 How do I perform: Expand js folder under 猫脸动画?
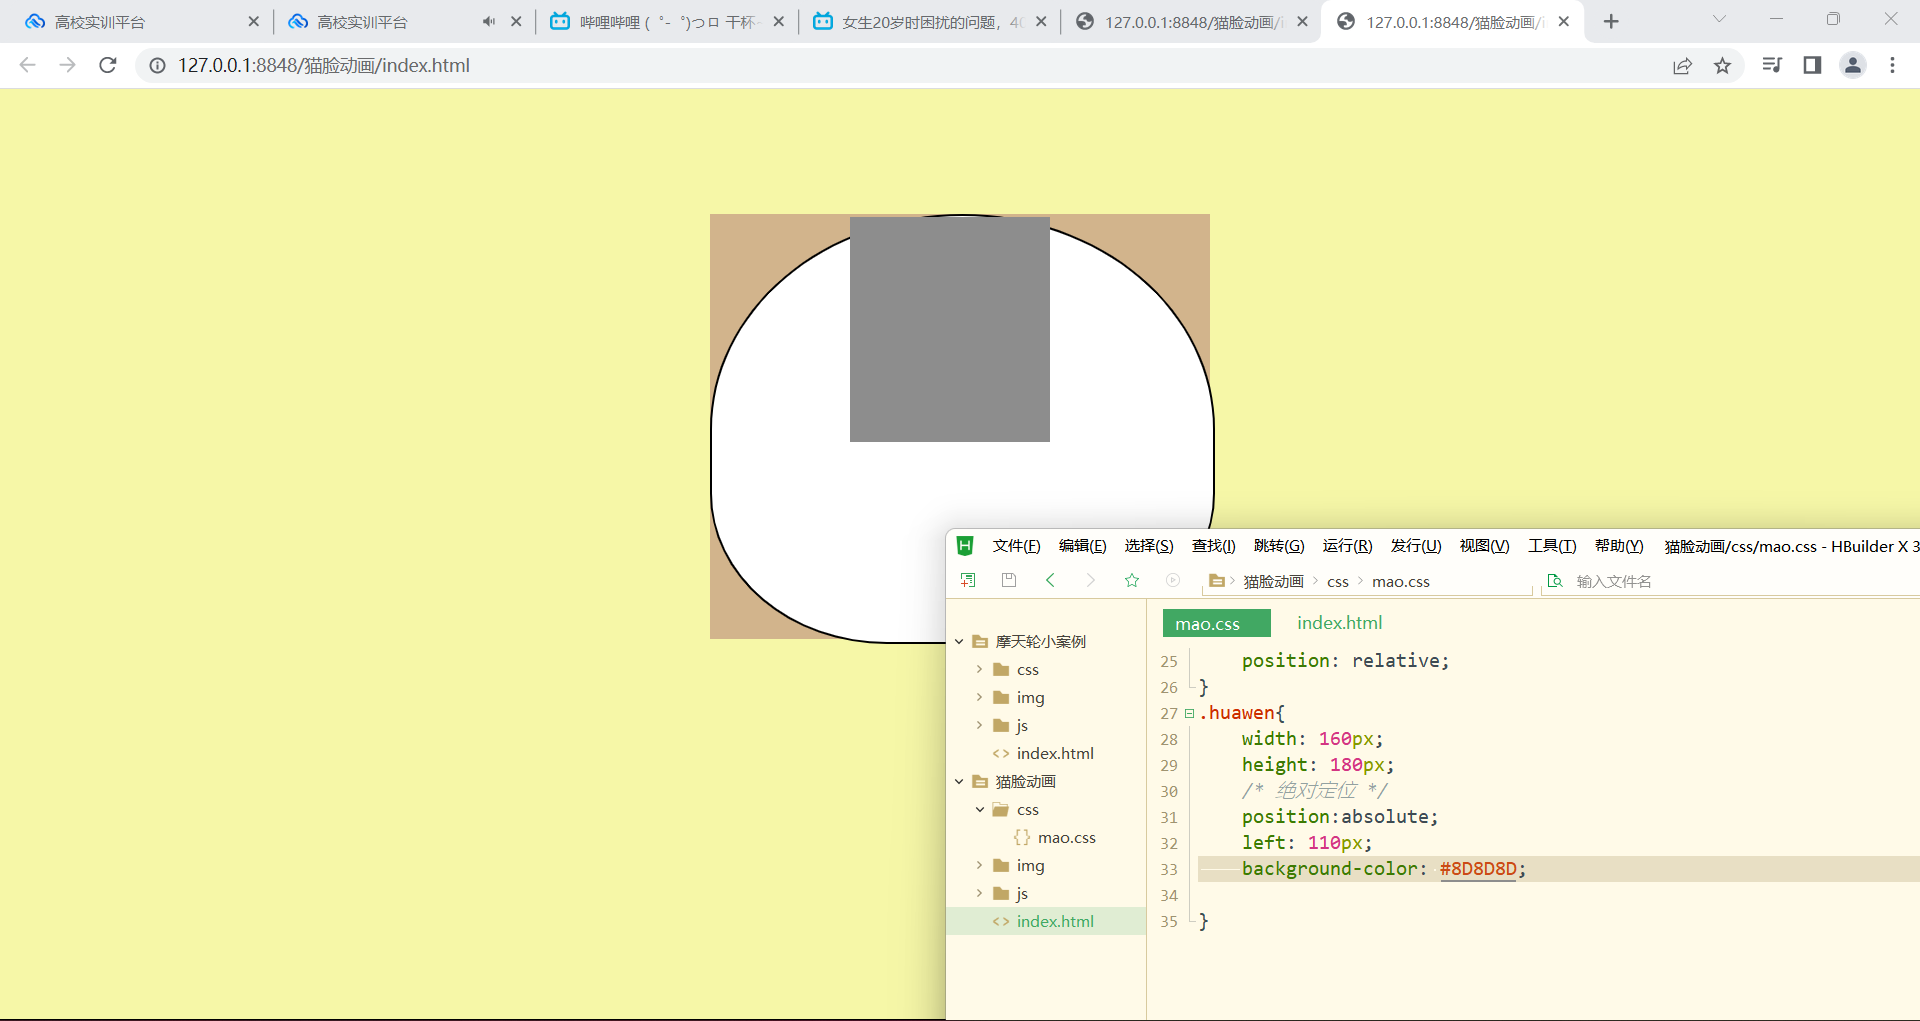tap(980, 893)
